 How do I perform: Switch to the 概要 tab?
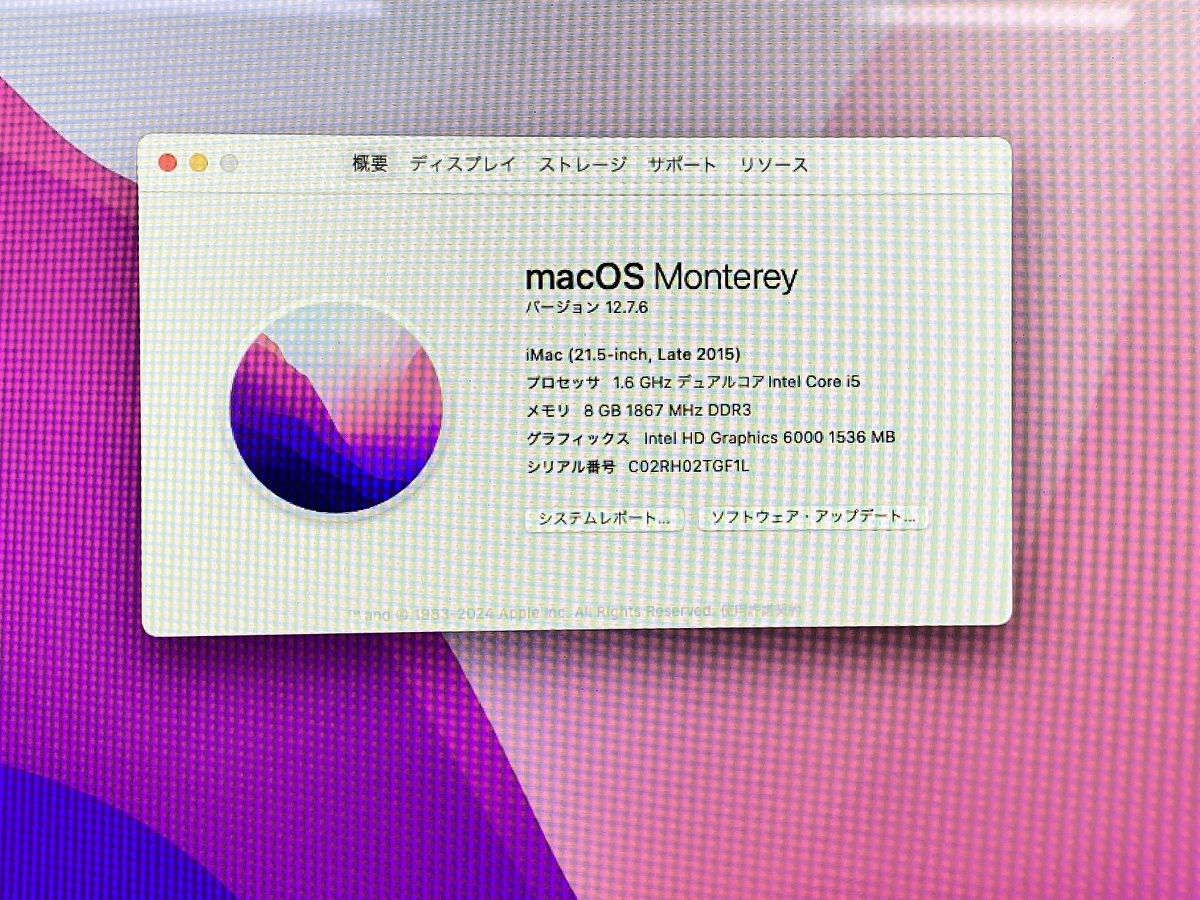point(370,165)
